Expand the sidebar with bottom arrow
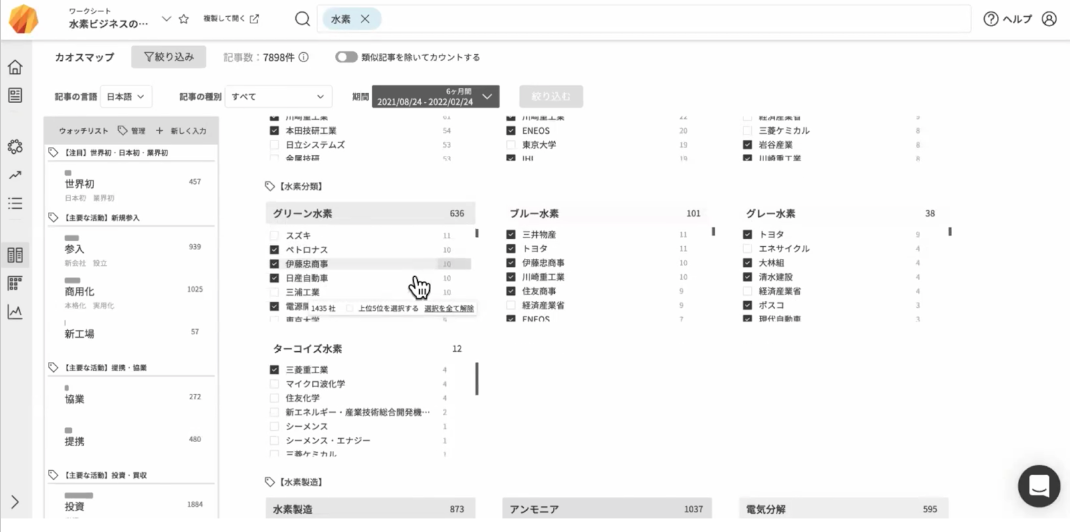Image resolution: width=1070 pixels, height=532 pixels. point(15,502)
